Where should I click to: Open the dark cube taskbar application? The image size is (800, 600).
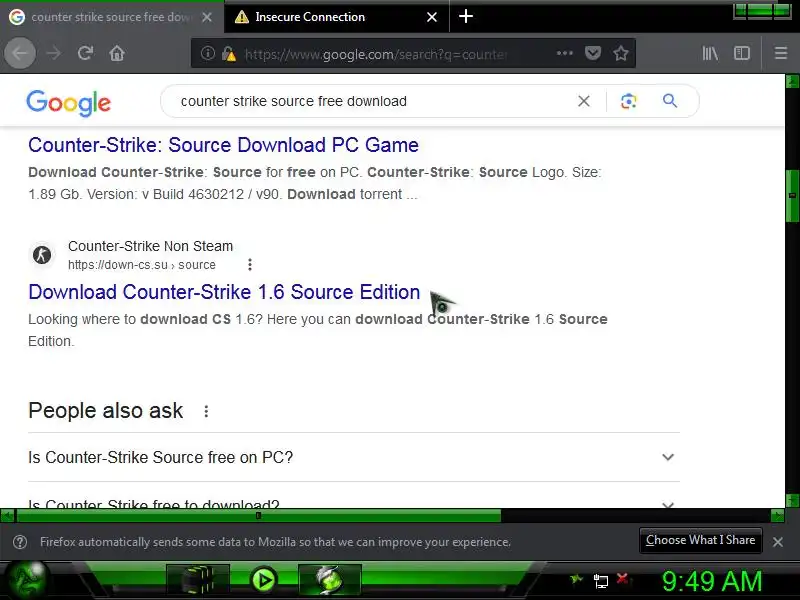click(198, 581)
